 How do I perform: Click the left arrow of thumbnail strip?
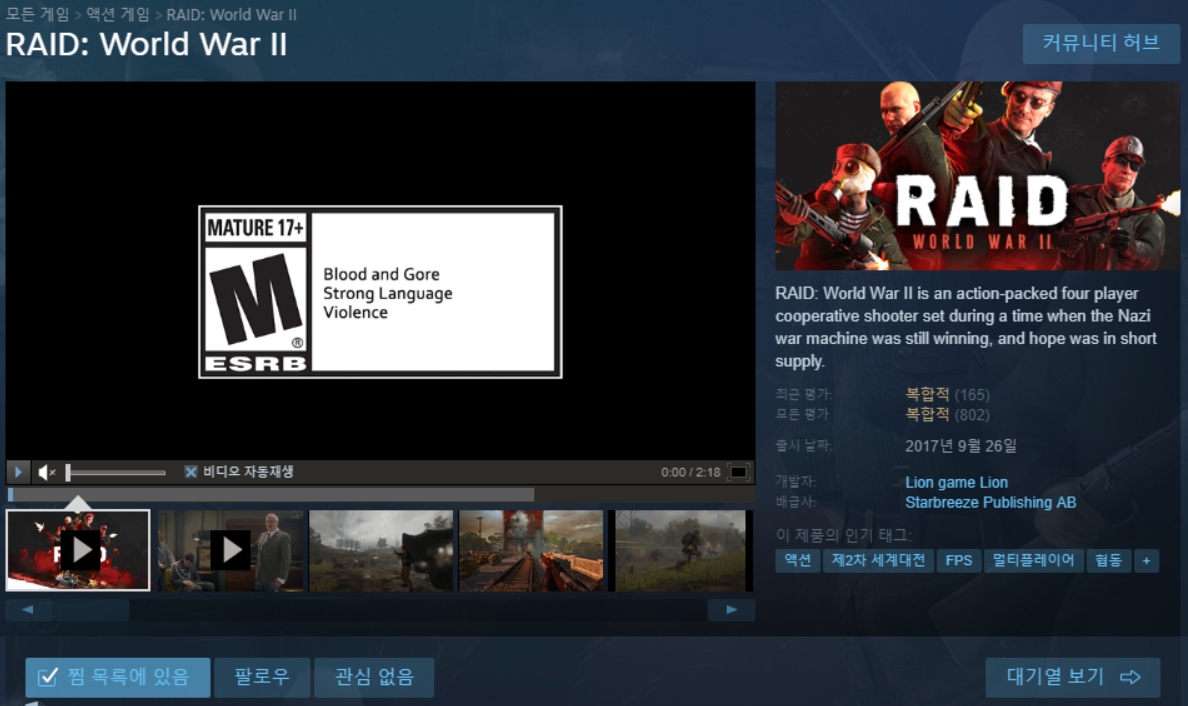coord(28,610)
